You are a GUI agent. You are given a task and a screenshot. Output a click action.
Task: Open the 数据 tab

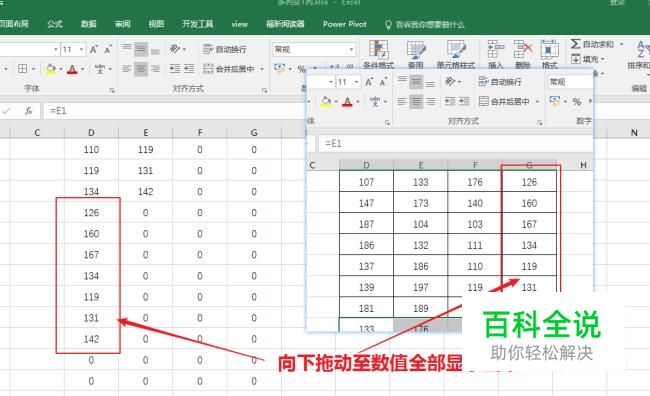[89, 24]
